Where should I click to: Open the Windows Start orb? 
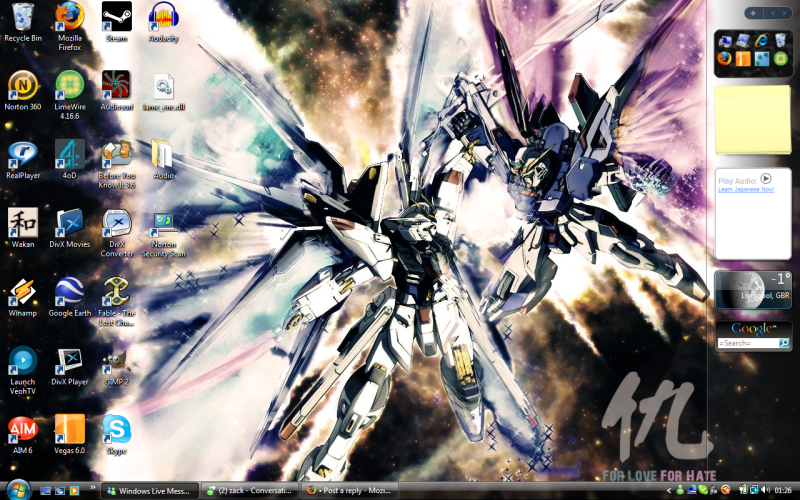[18, 490]
